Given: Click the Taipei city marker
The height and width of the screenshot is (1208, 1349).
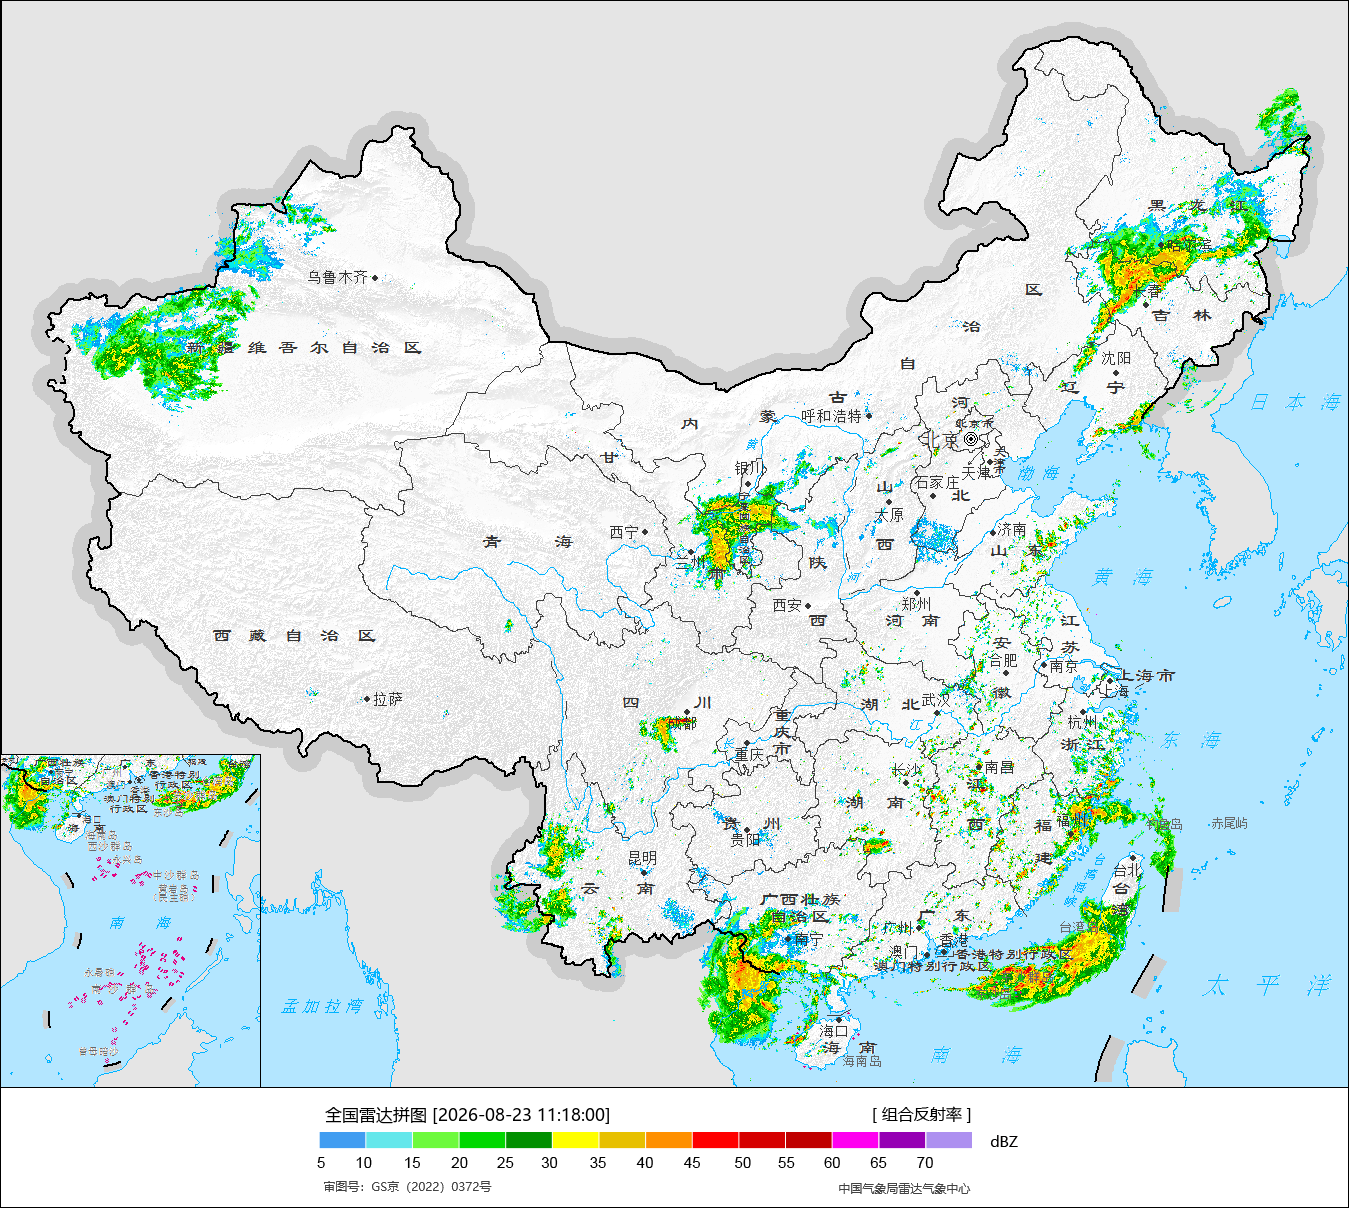Looking at the screenshot, I should point(1132,858).
